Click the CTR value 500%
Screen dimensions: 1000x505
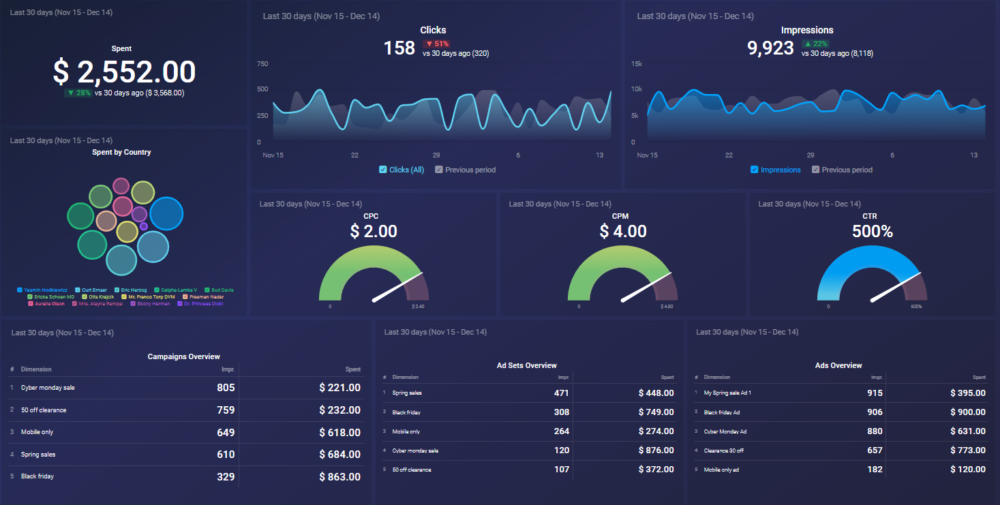(x=872, y=231)
